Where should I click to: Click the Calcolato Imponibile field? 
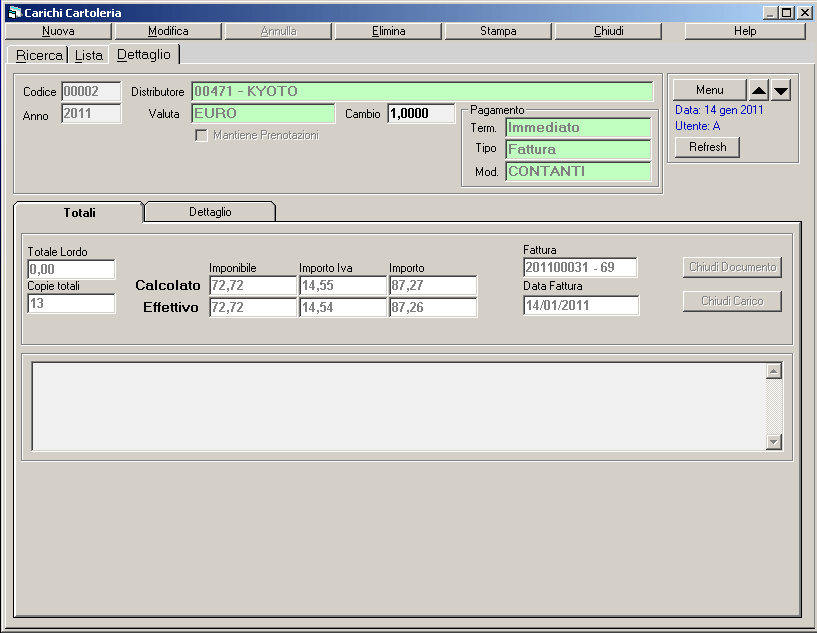click(x=253, y=286)
